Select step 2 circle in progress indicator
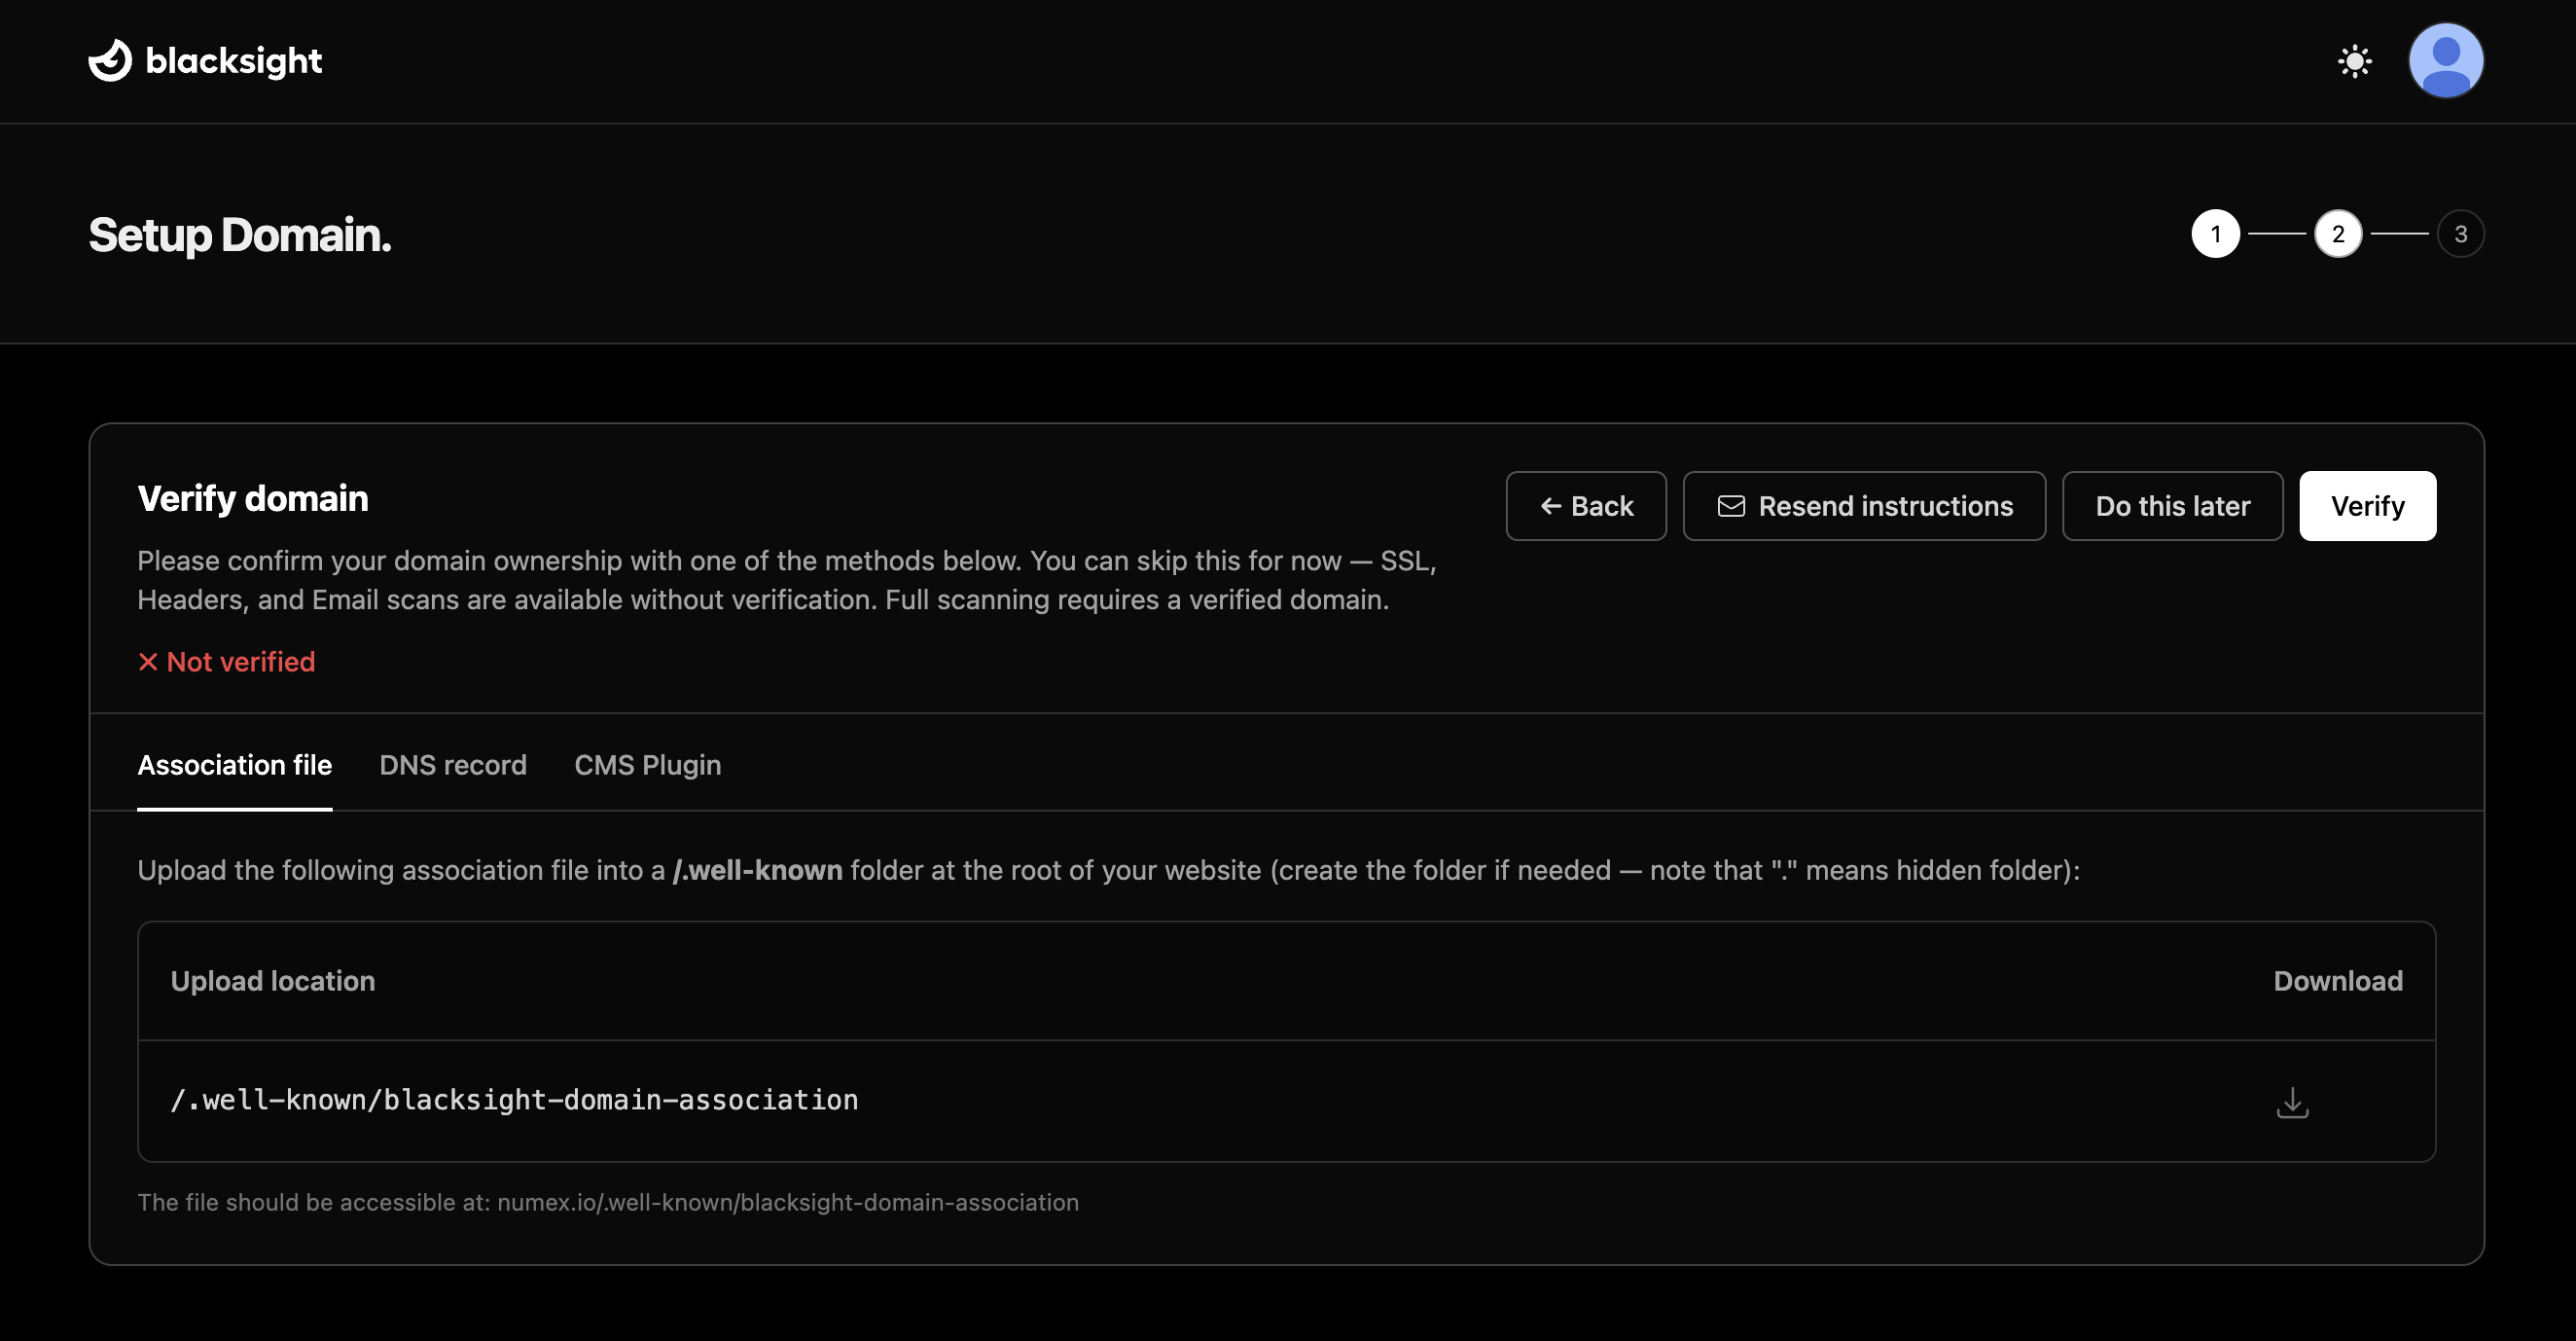2576x1341 pixels. coord(2337,234)
